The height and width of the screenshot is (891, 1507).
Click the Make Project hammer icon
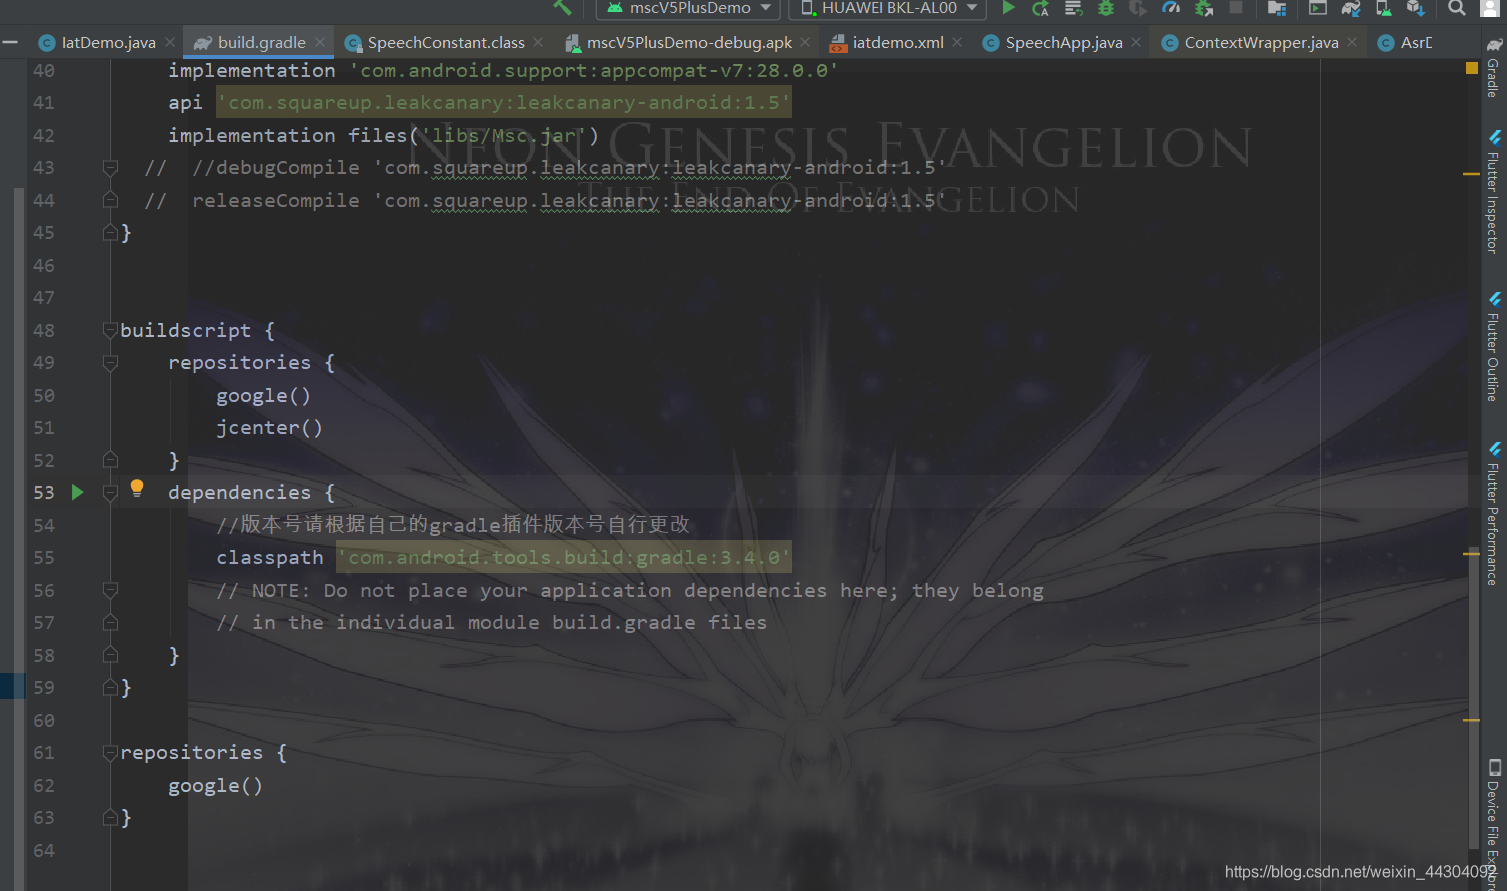(562, 7)
